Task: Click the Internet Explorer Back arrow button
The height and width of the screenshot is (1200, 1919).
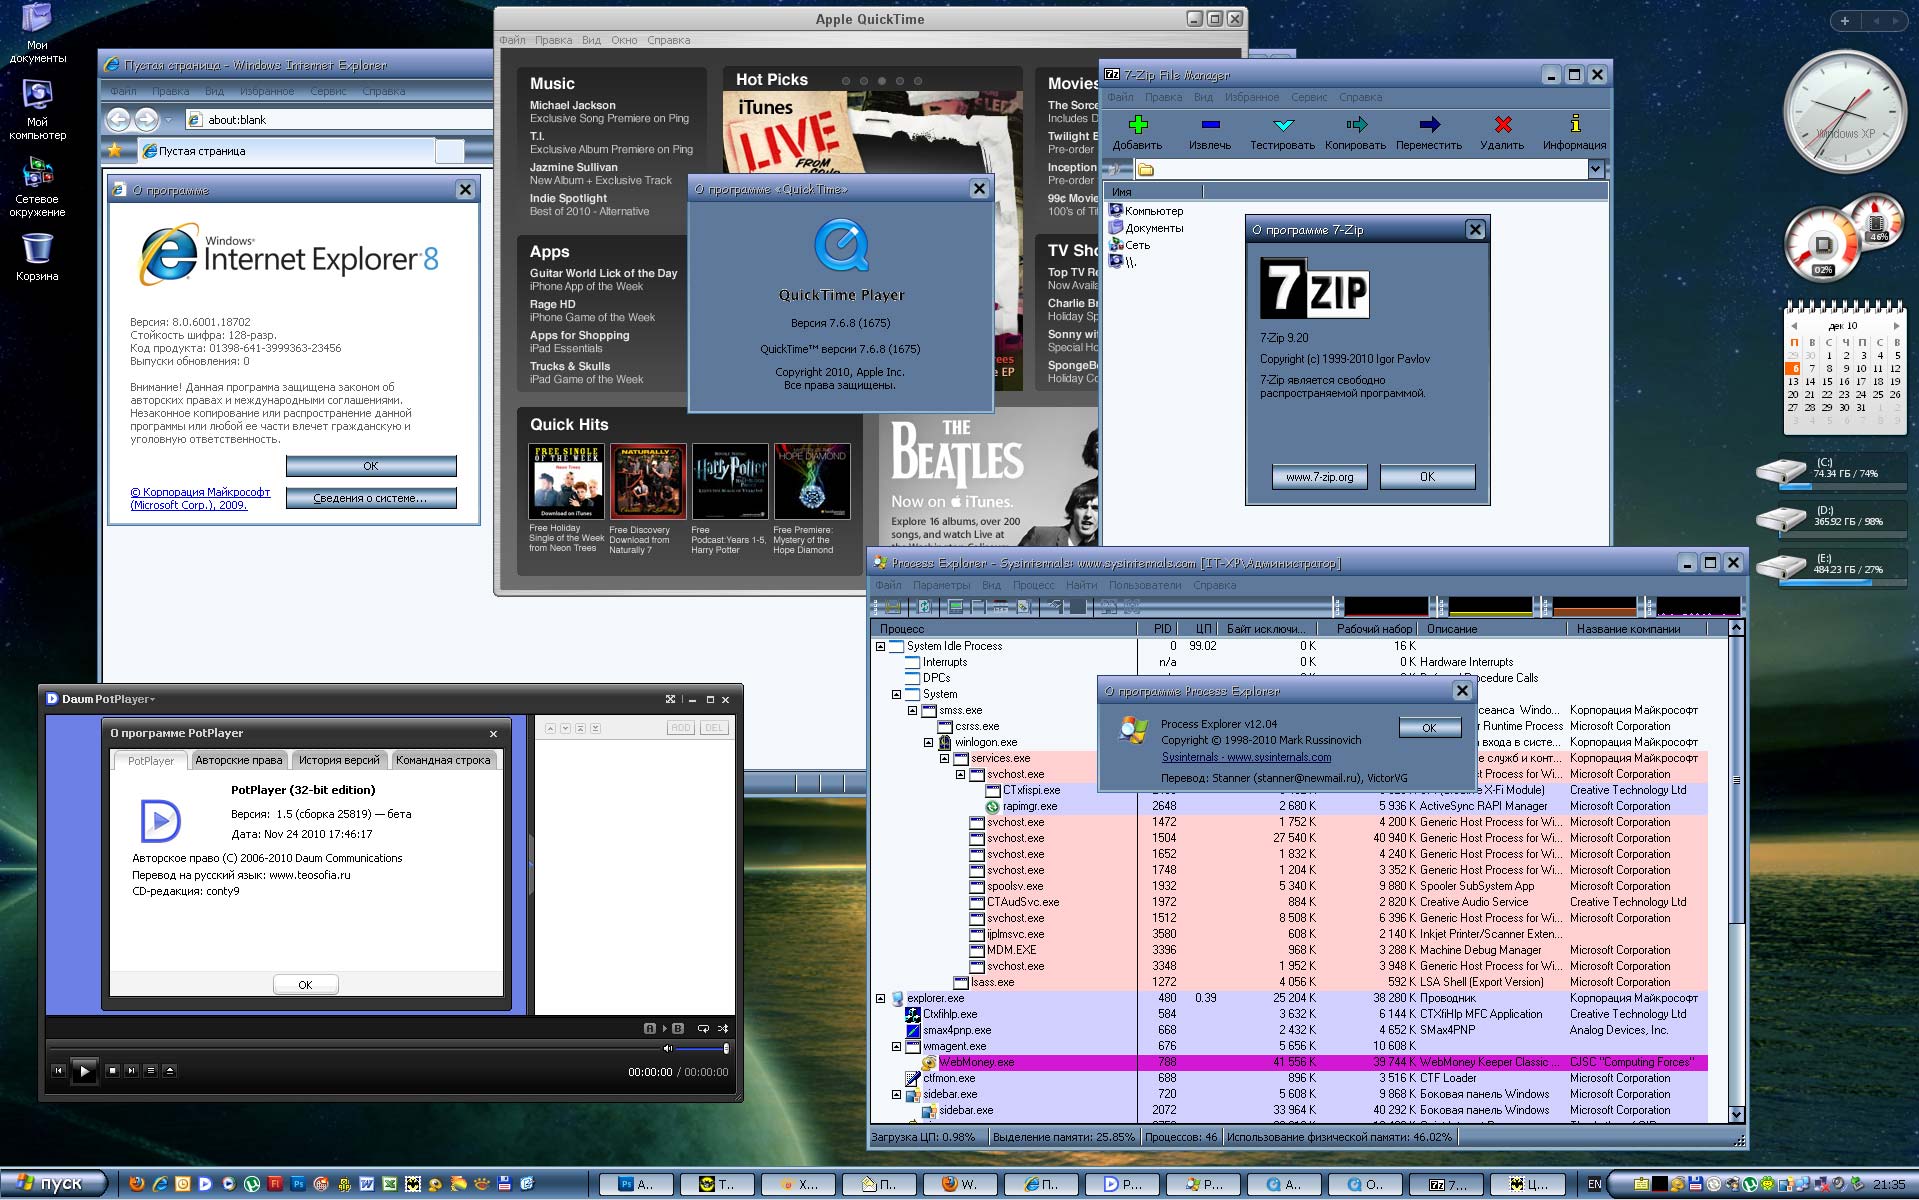Action: click(x=118, y=120)
